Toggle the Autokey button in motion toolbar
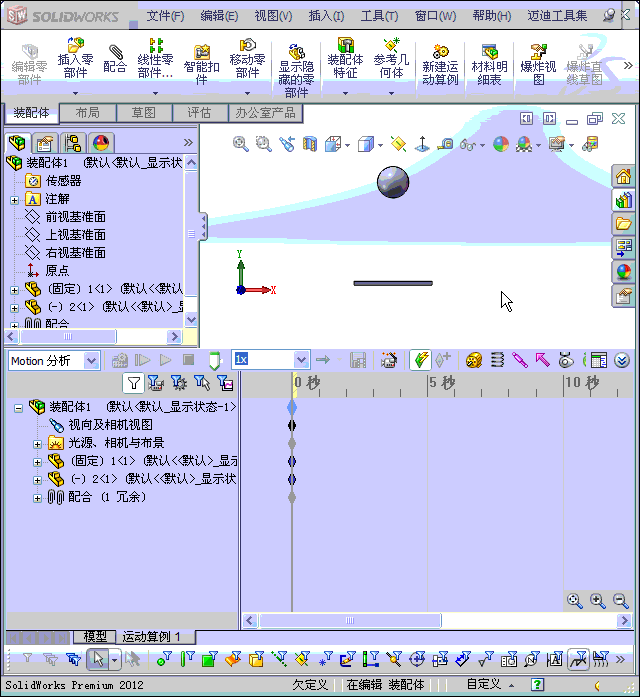Viewport: 640px width, 697px height. [420, 360]
